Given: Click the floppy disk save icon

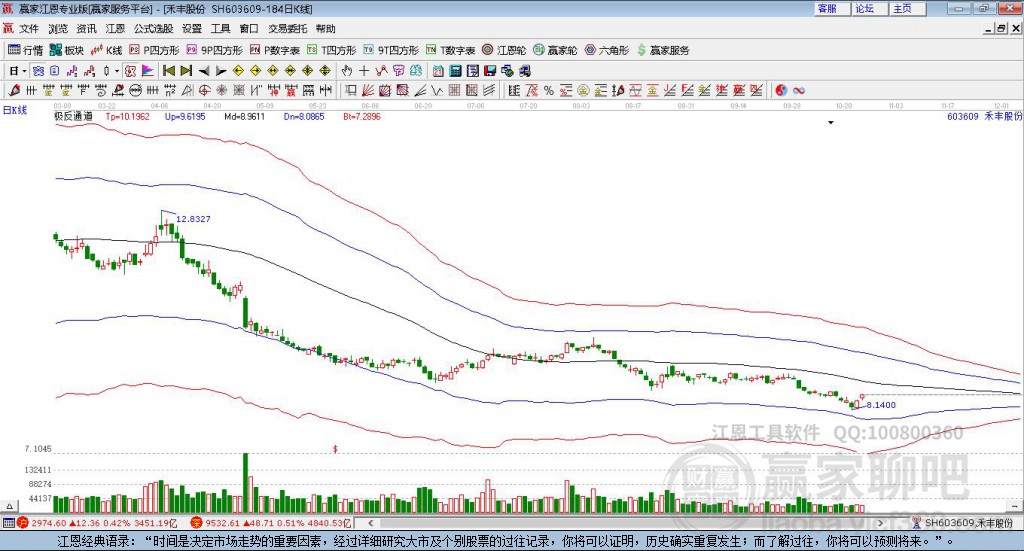Looking at the screenshot, I should tap(490, 71).
